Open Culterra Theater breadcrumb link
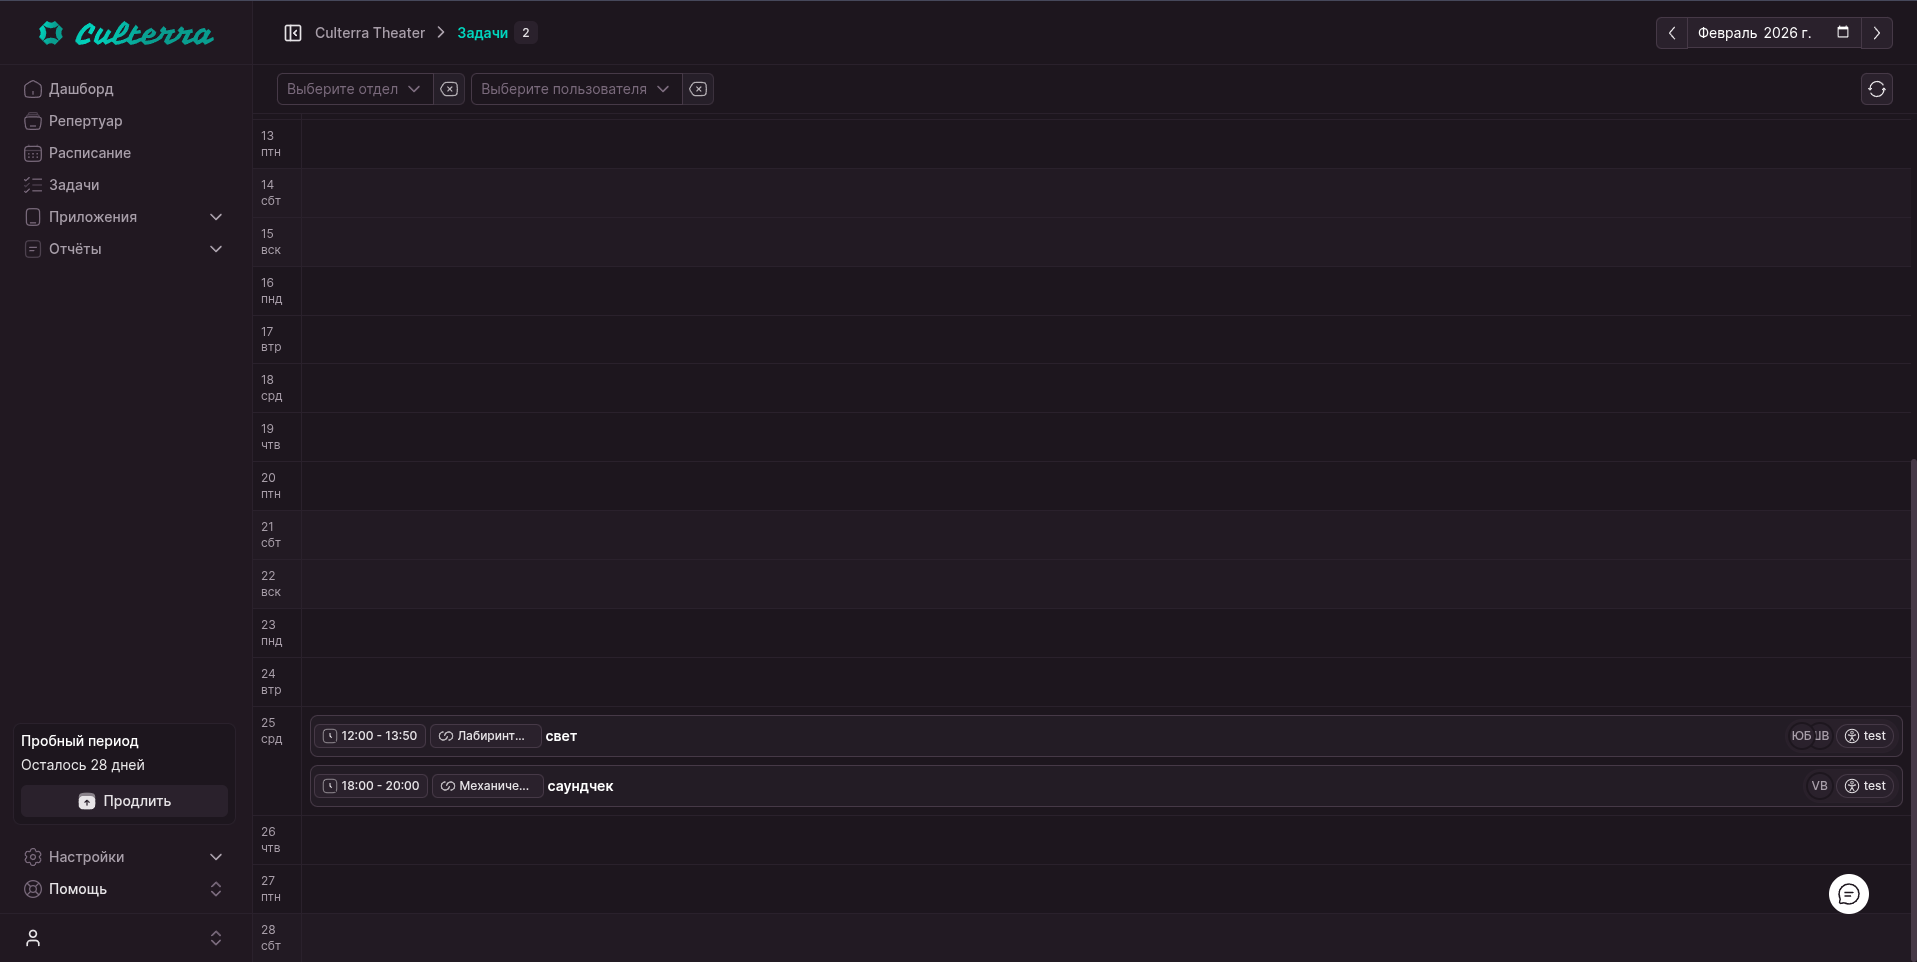Screen dimensions: 1917x962 pyautogui.click(x=370, y=33)
